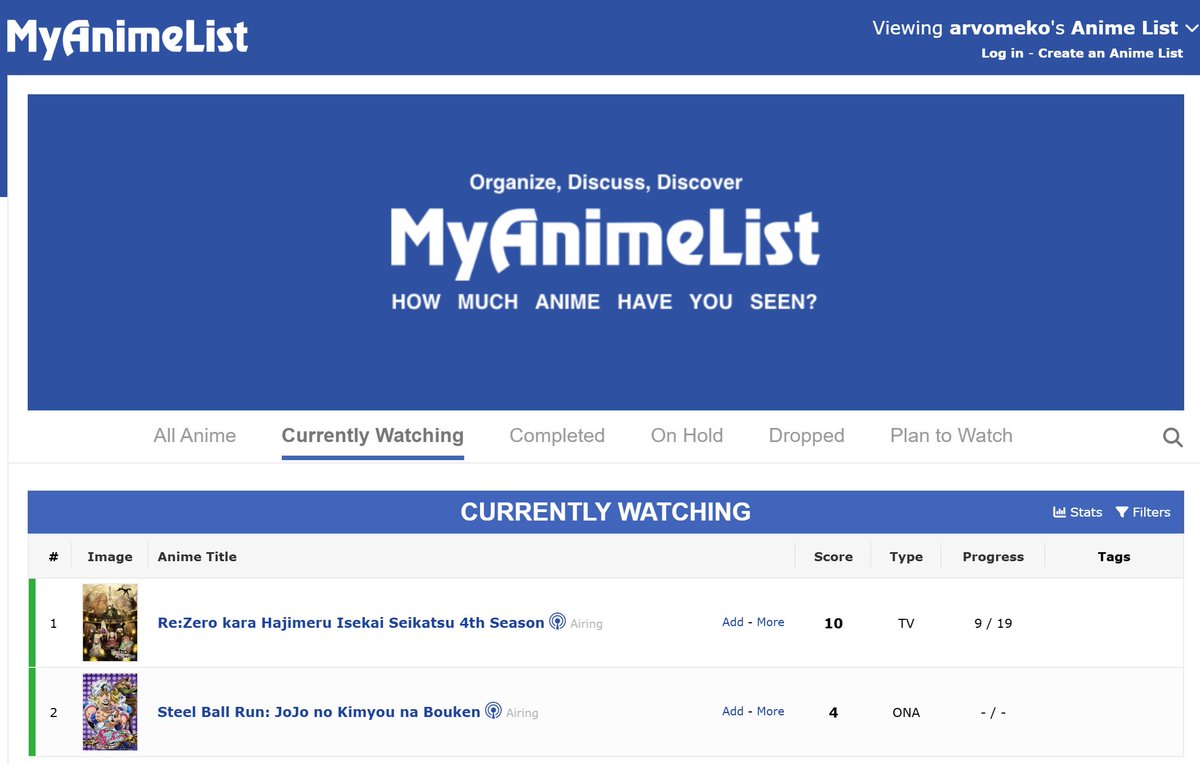Open the Filters funnel button

tap(1143, 512)
